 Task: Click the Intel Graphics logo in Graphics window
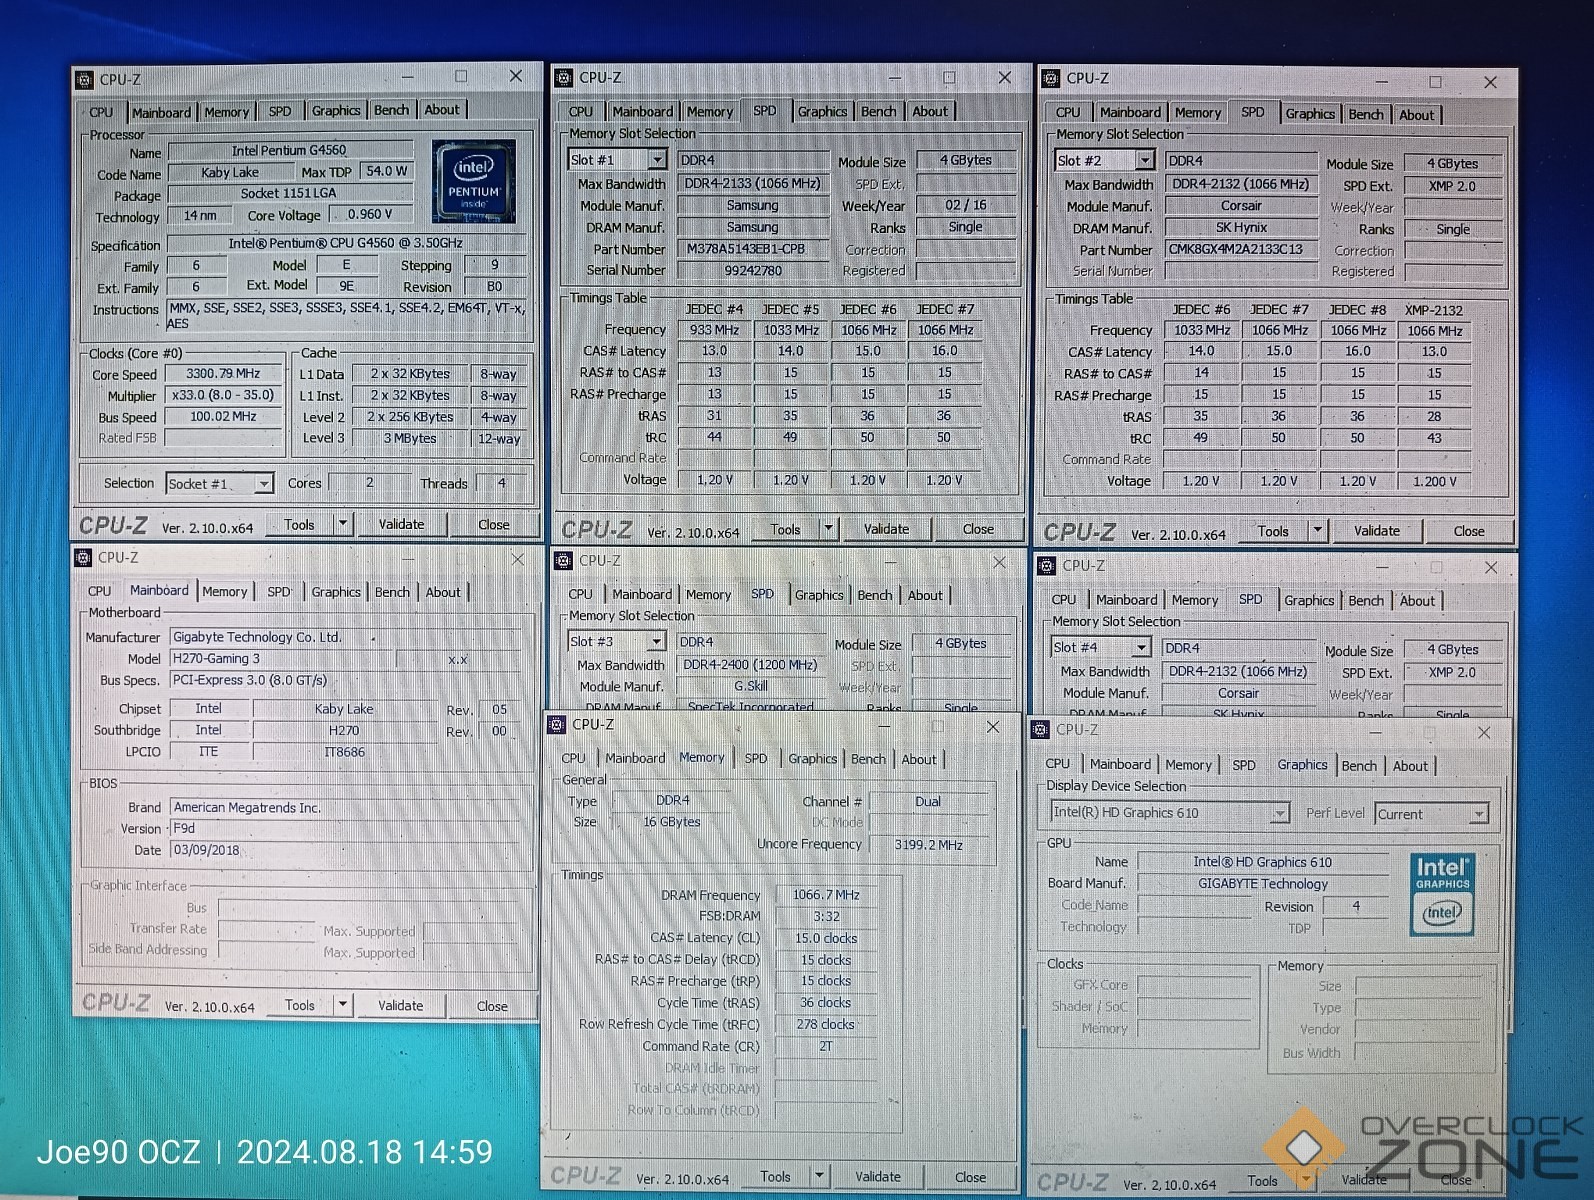(1442, 894)
